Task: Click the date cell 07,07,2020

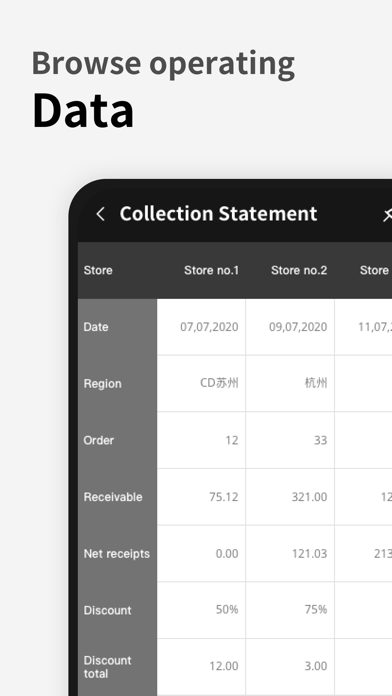Action: [209, 327]
